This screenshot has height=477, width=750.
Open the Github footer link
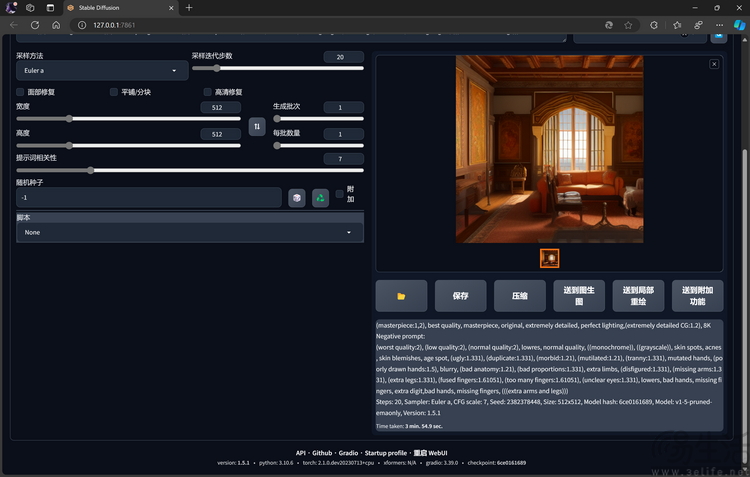[x=322, y=453]
